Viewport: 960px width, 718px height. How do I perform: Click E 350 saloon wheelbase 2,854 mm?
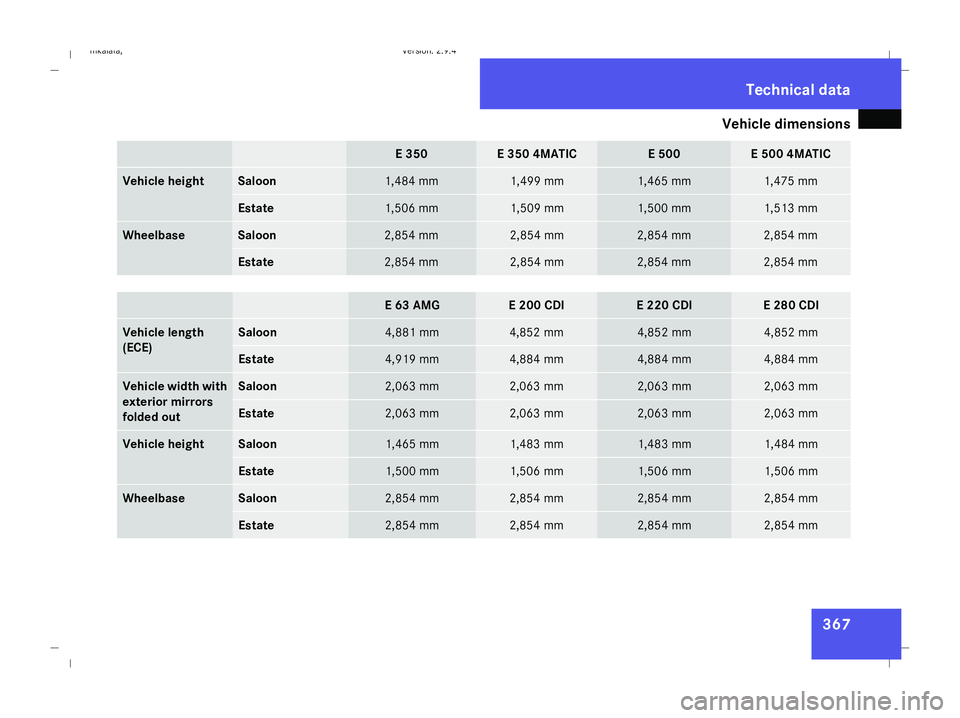click(411, 235)
